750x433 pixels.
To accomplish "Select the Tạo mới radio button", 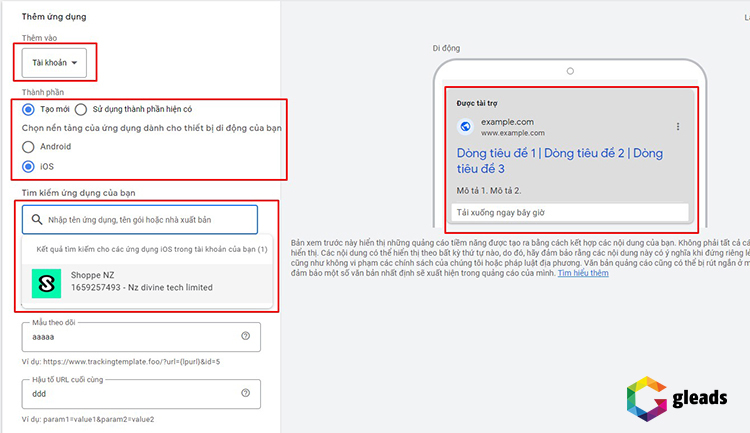I will click(29, 109).
